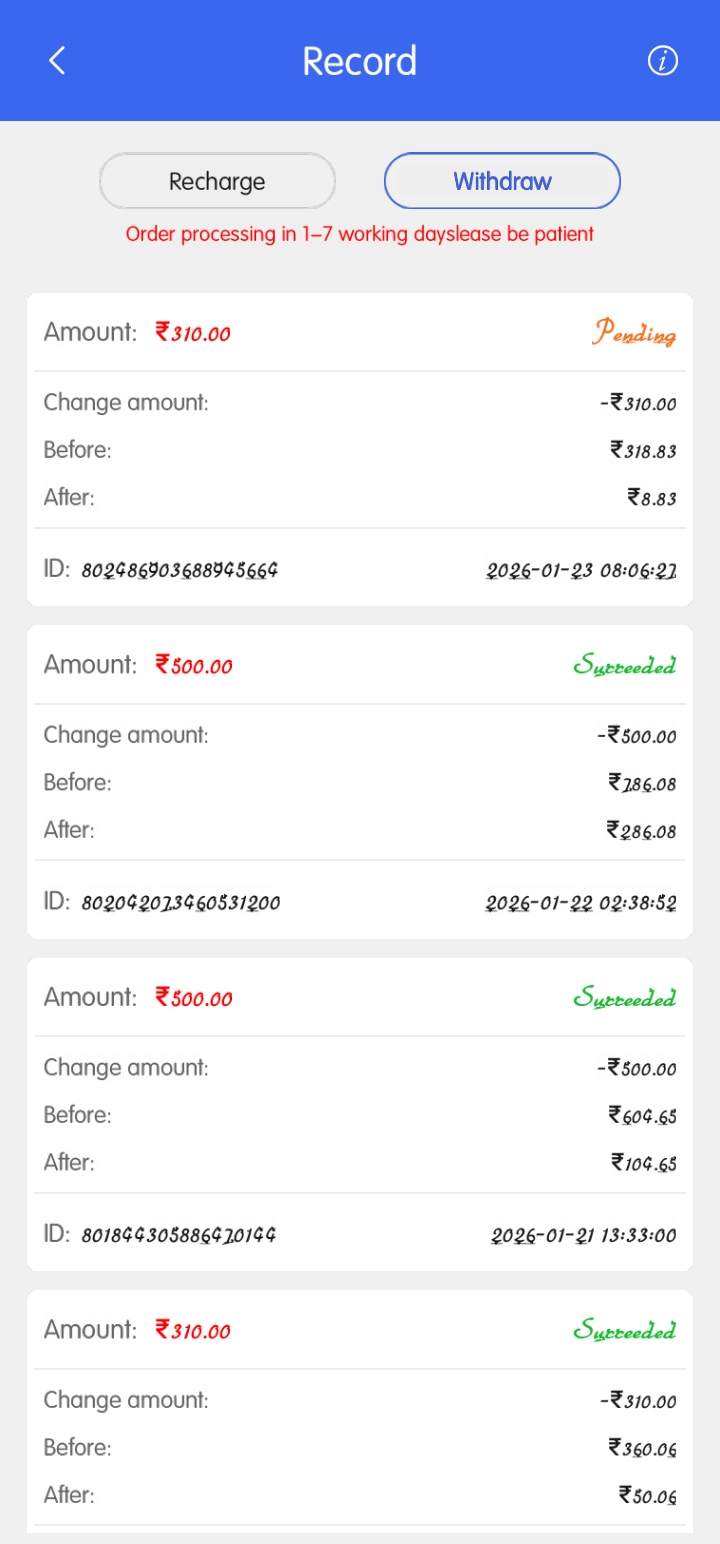Click timestamp 2026-01-22 02:38:52
The width and height of the screenshot is (720, 1544).
(581, 902)
